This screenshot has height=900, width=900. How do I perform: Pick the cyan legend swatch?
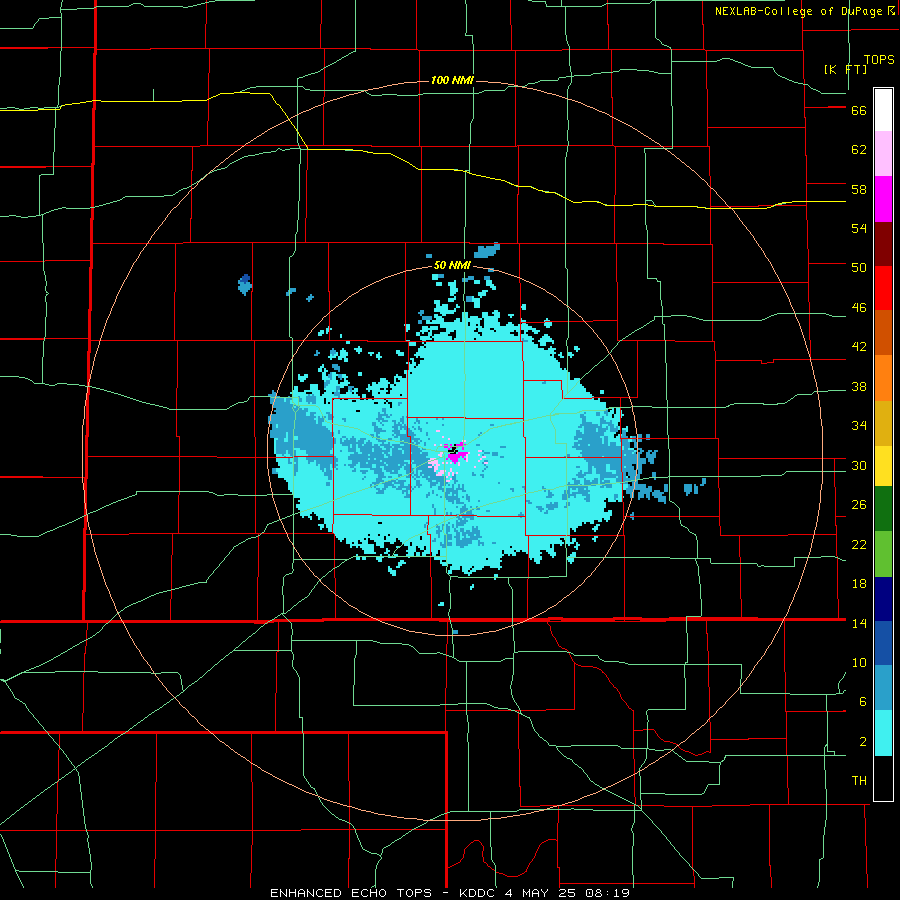[883, 733]
